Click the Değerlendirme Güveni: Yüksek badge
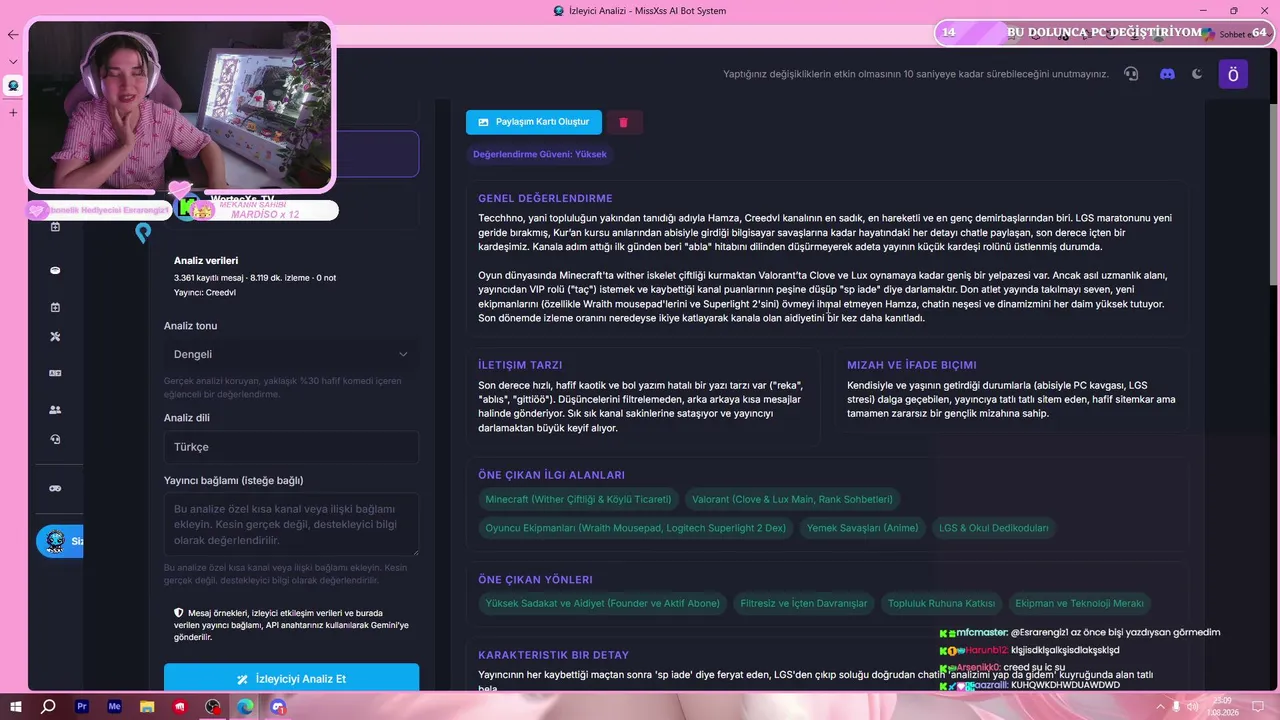 click(x=540, y=154)
